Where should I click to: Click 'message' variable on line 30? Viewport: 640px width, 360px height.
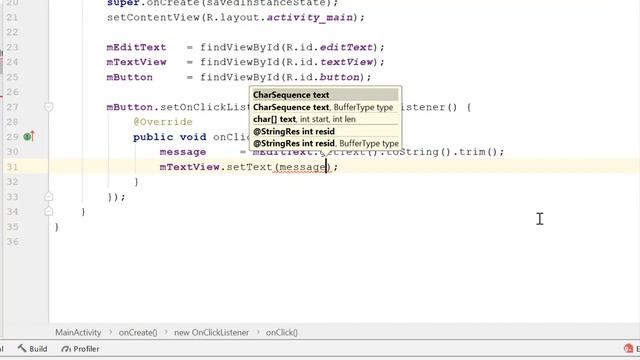pos(183,152)
